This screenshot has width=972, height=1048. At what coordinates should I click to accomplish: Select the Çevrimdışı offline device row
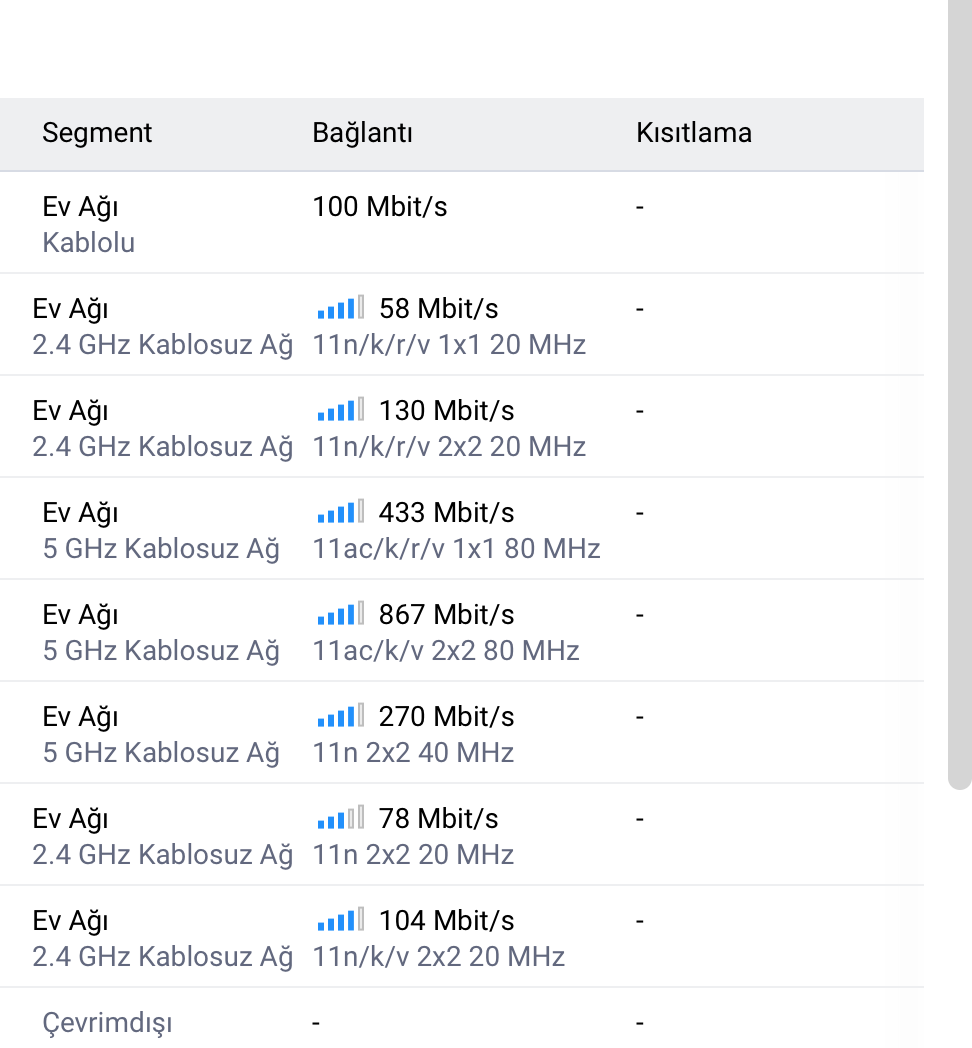(462, 1018)
